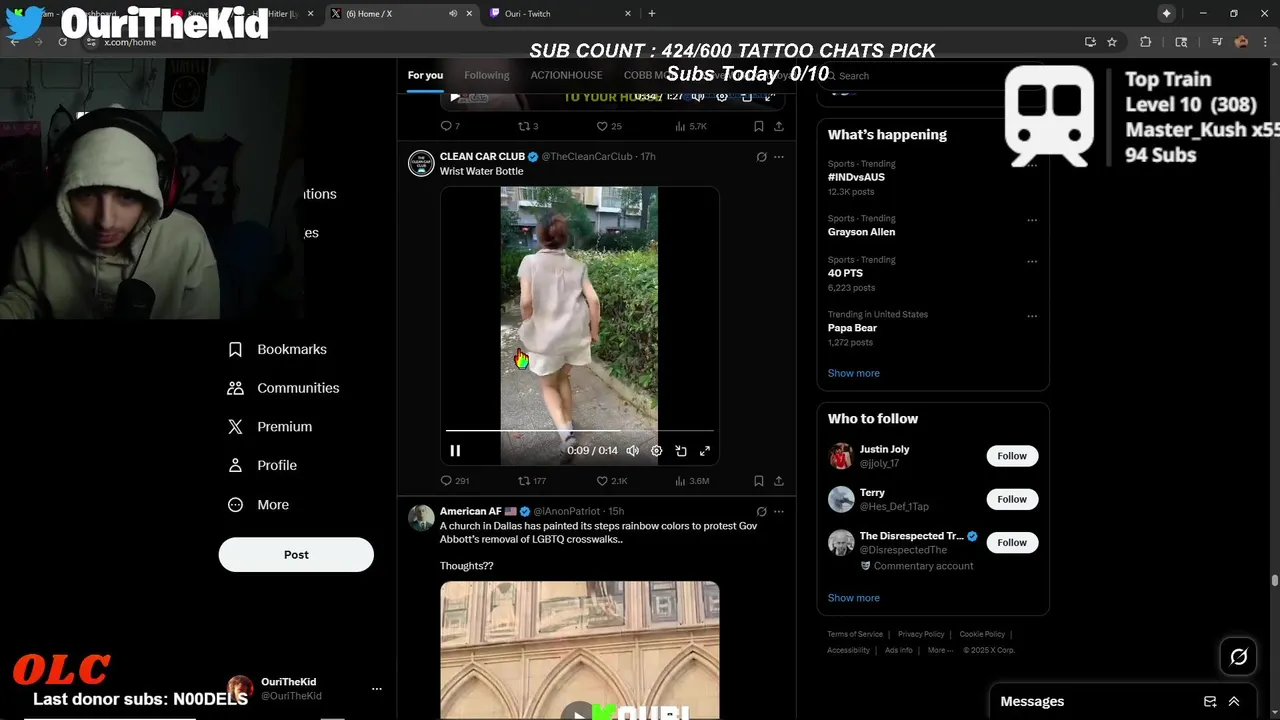Open @TheCleanCarClub handle link

(x=587, y=157)
